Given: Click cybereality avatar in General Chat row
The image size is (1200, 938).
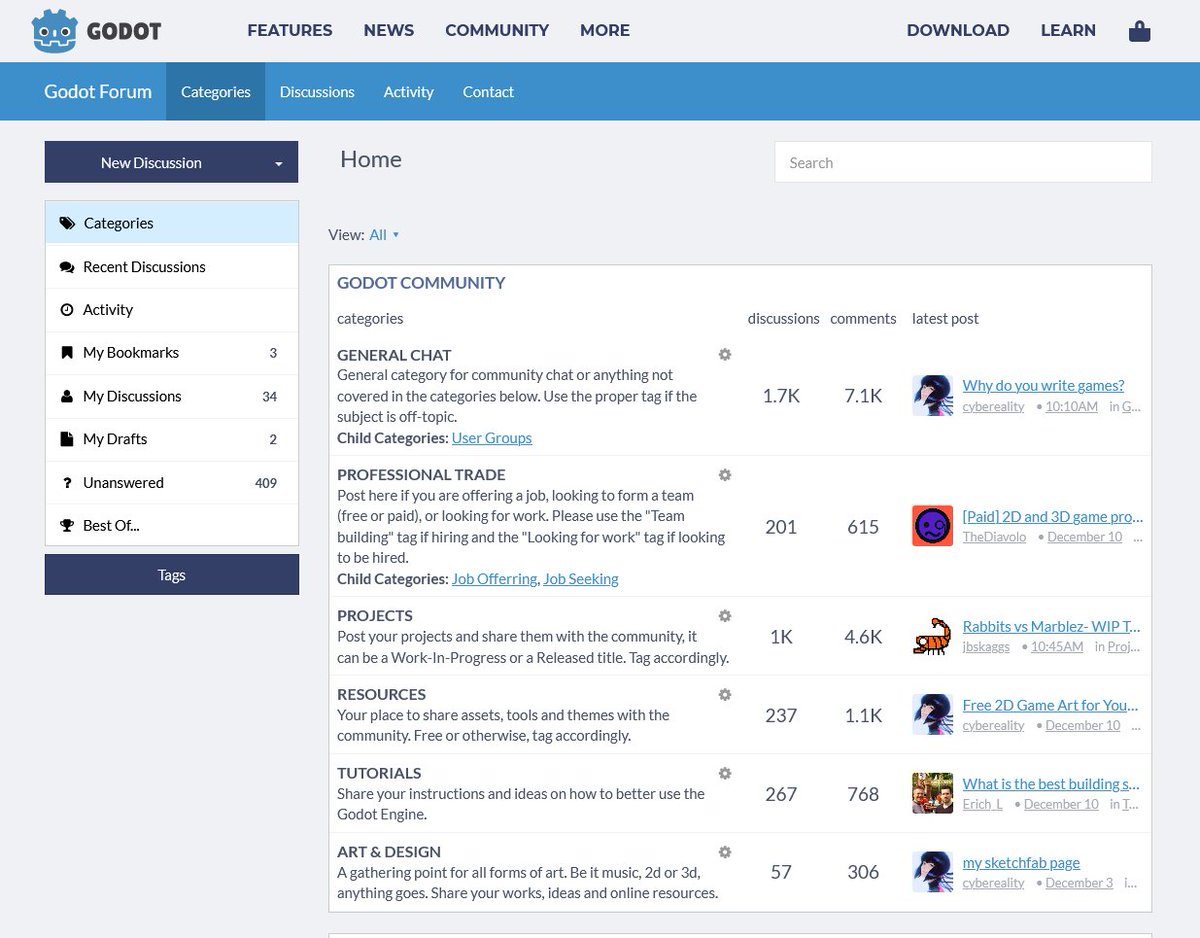Looking at the screenshot, I should point(932,396).
